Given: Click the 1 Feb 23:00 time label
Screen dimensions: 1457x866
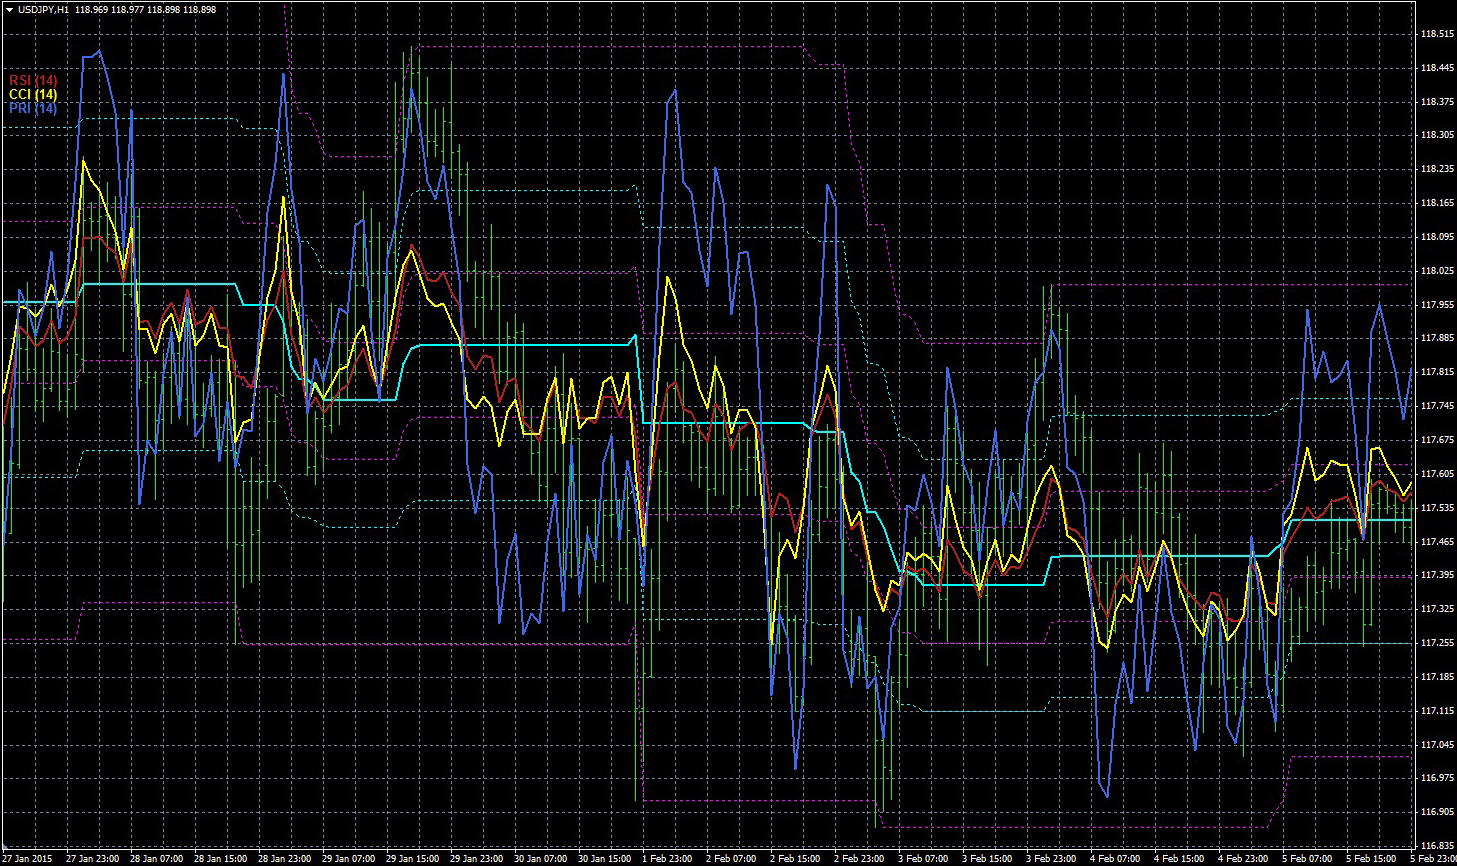Looking at the screenshot, I should click(667, 859).
